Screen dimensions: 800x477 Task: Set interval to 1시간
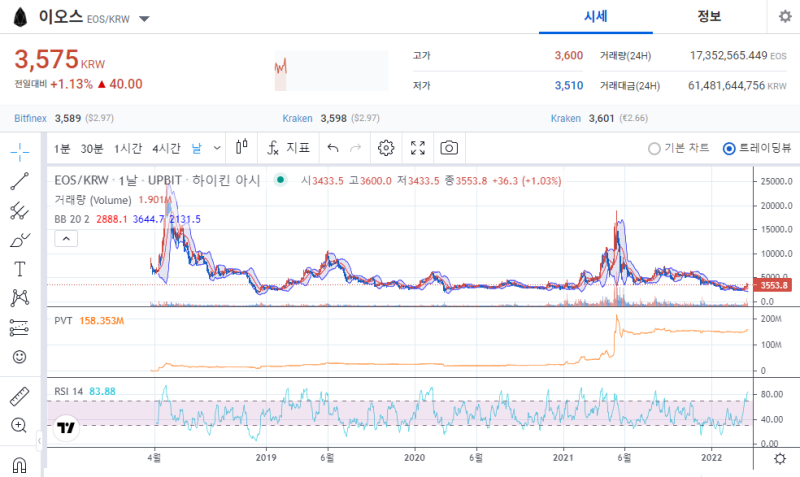tap(128, 148)
